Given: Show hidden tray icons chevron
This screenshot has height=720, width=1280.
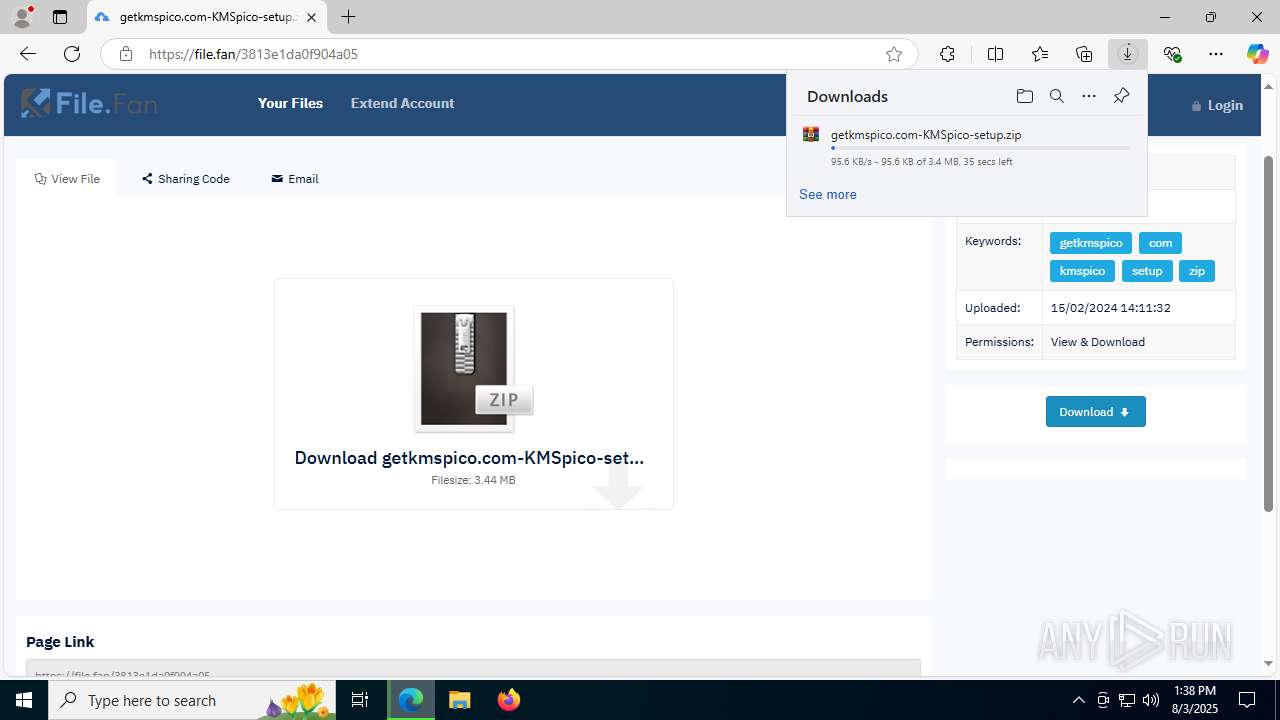Looking at the screenshot, I should point(1078,700).
